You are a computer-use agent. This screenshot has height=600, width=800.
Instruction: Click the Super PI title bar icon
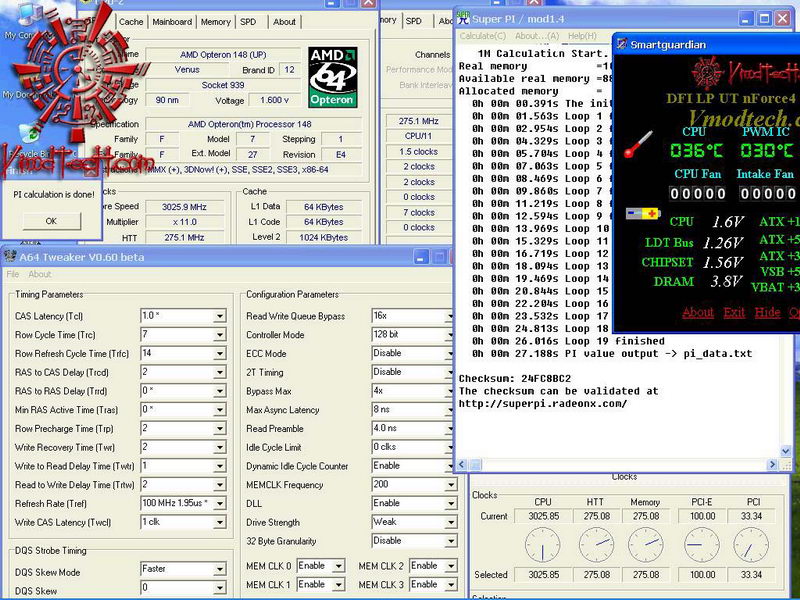[463, 18]
